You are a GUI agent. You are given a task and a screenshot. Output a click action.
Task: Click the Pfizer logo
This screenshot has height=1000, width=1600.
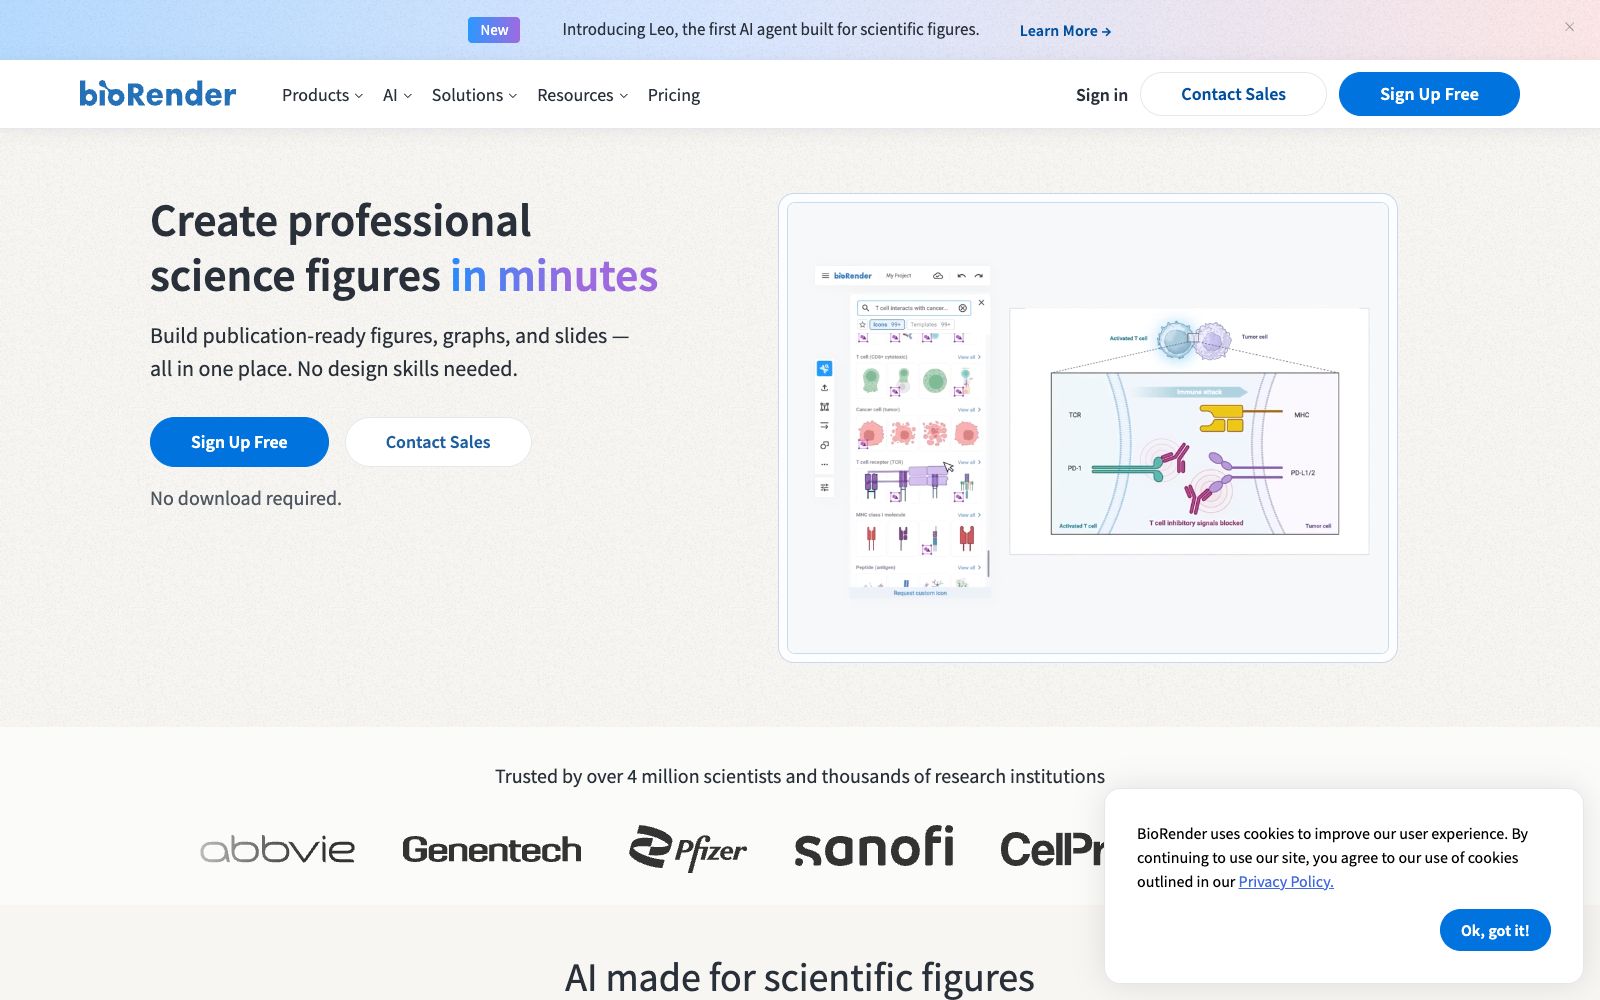click(687, 849)
